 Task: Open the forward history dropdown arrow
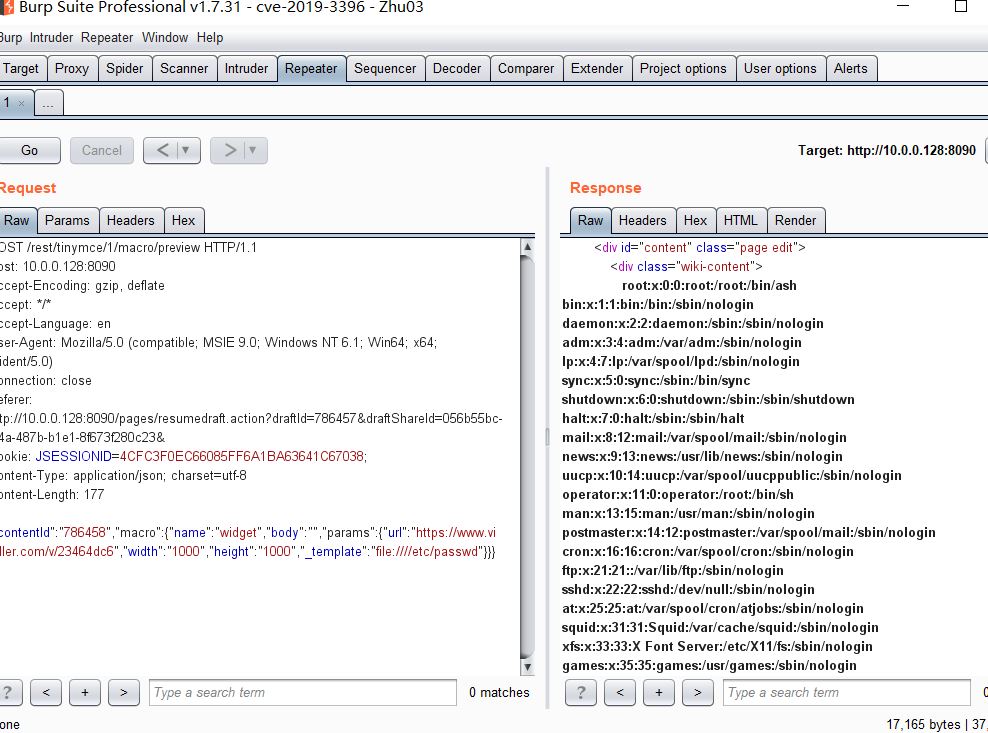[x=253, y=150]
